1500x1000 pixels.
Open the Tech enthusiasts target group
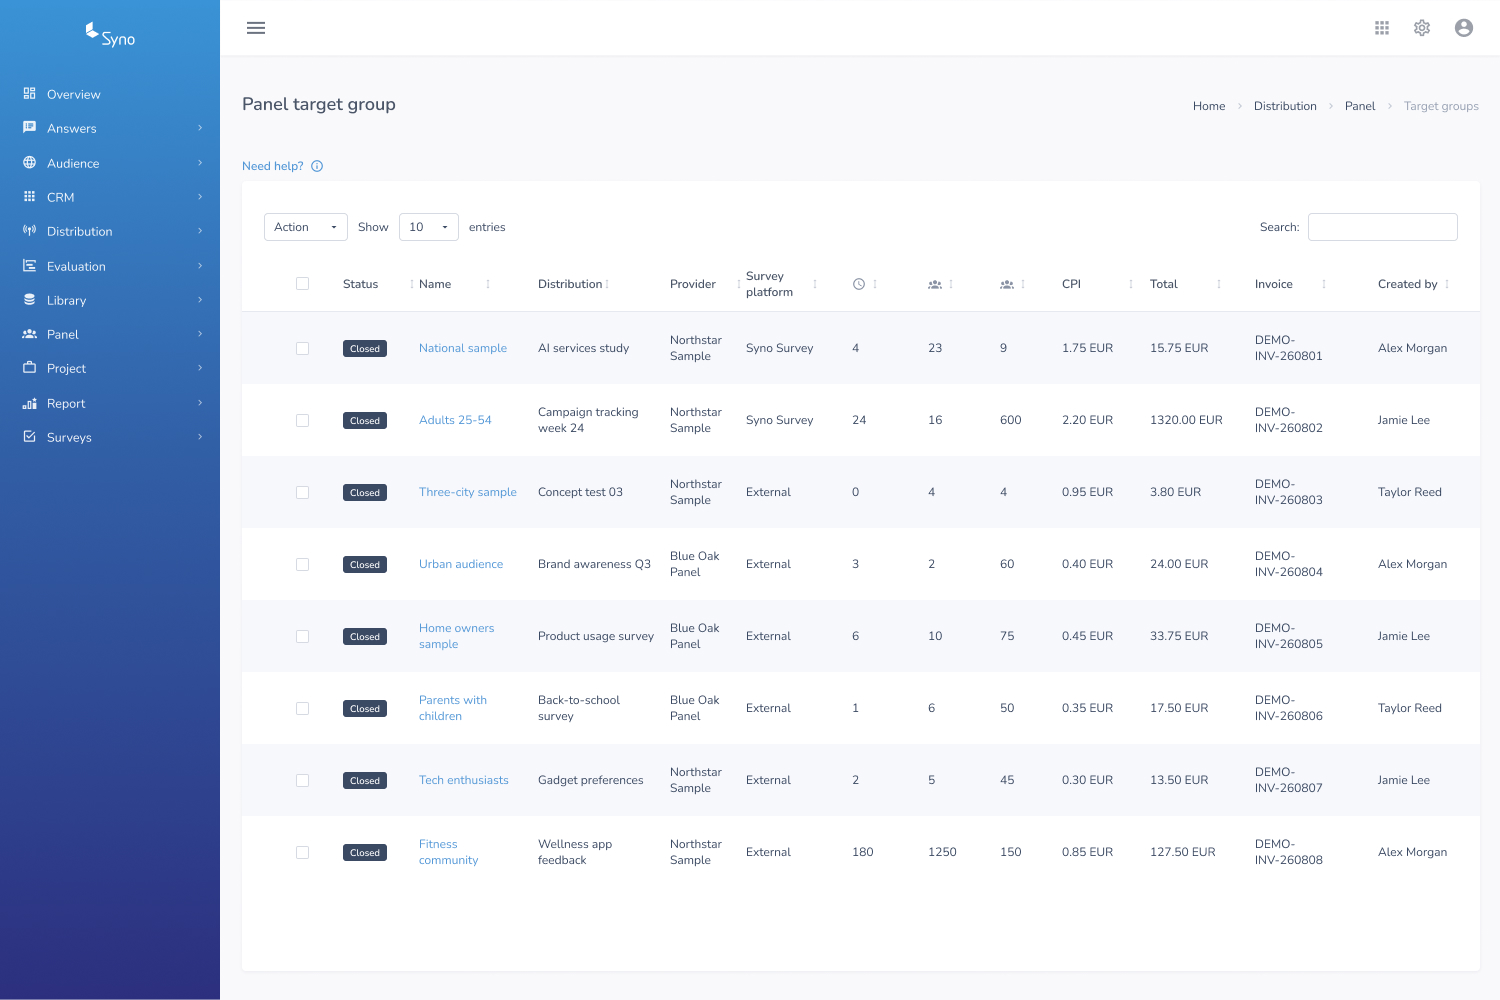pyautogui.click(x=464, y=780)
